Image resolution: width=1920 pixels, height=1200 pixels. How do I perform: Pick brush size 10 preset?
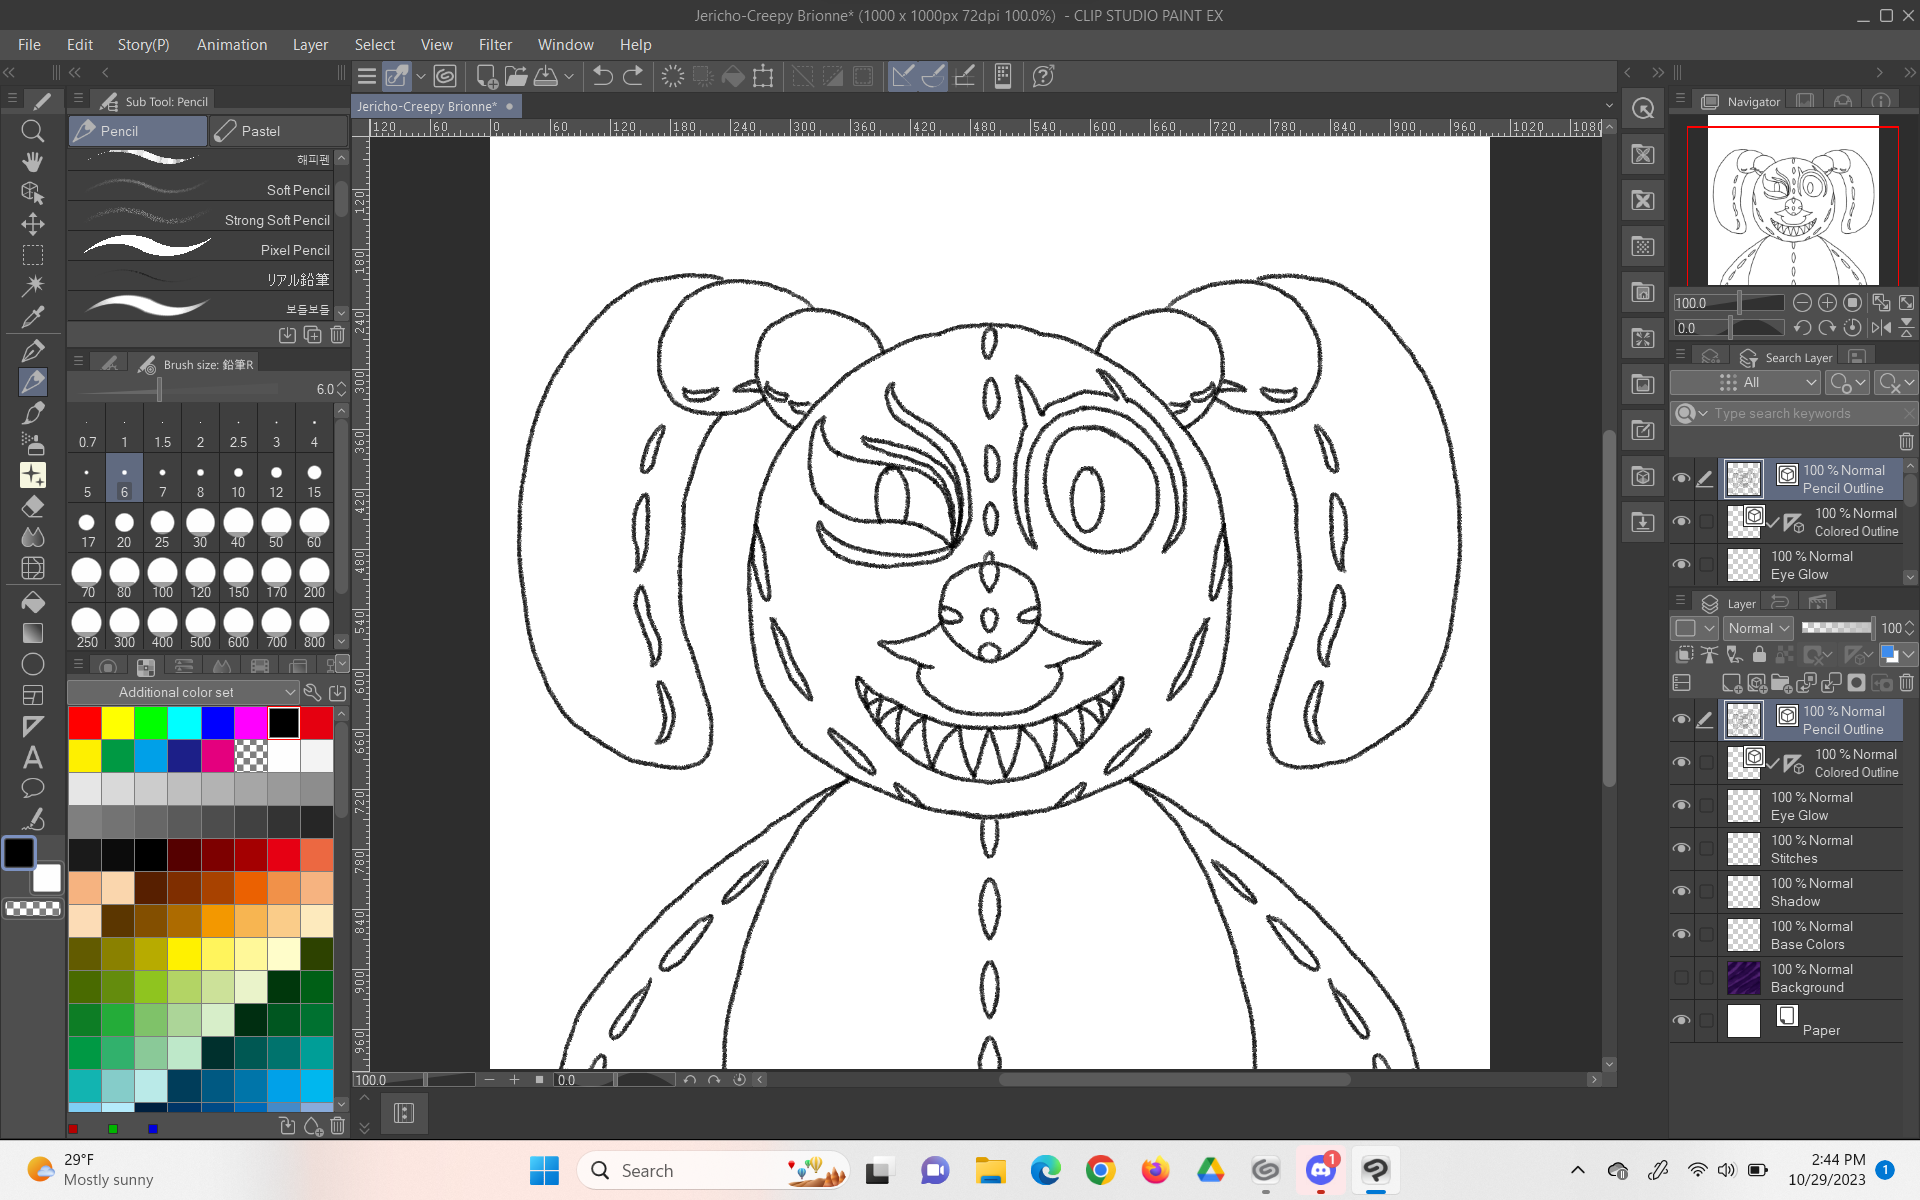(238, 480)
